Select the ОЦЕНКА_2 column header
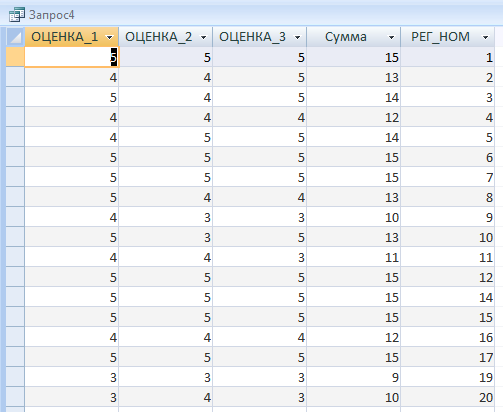 point(166,37)
